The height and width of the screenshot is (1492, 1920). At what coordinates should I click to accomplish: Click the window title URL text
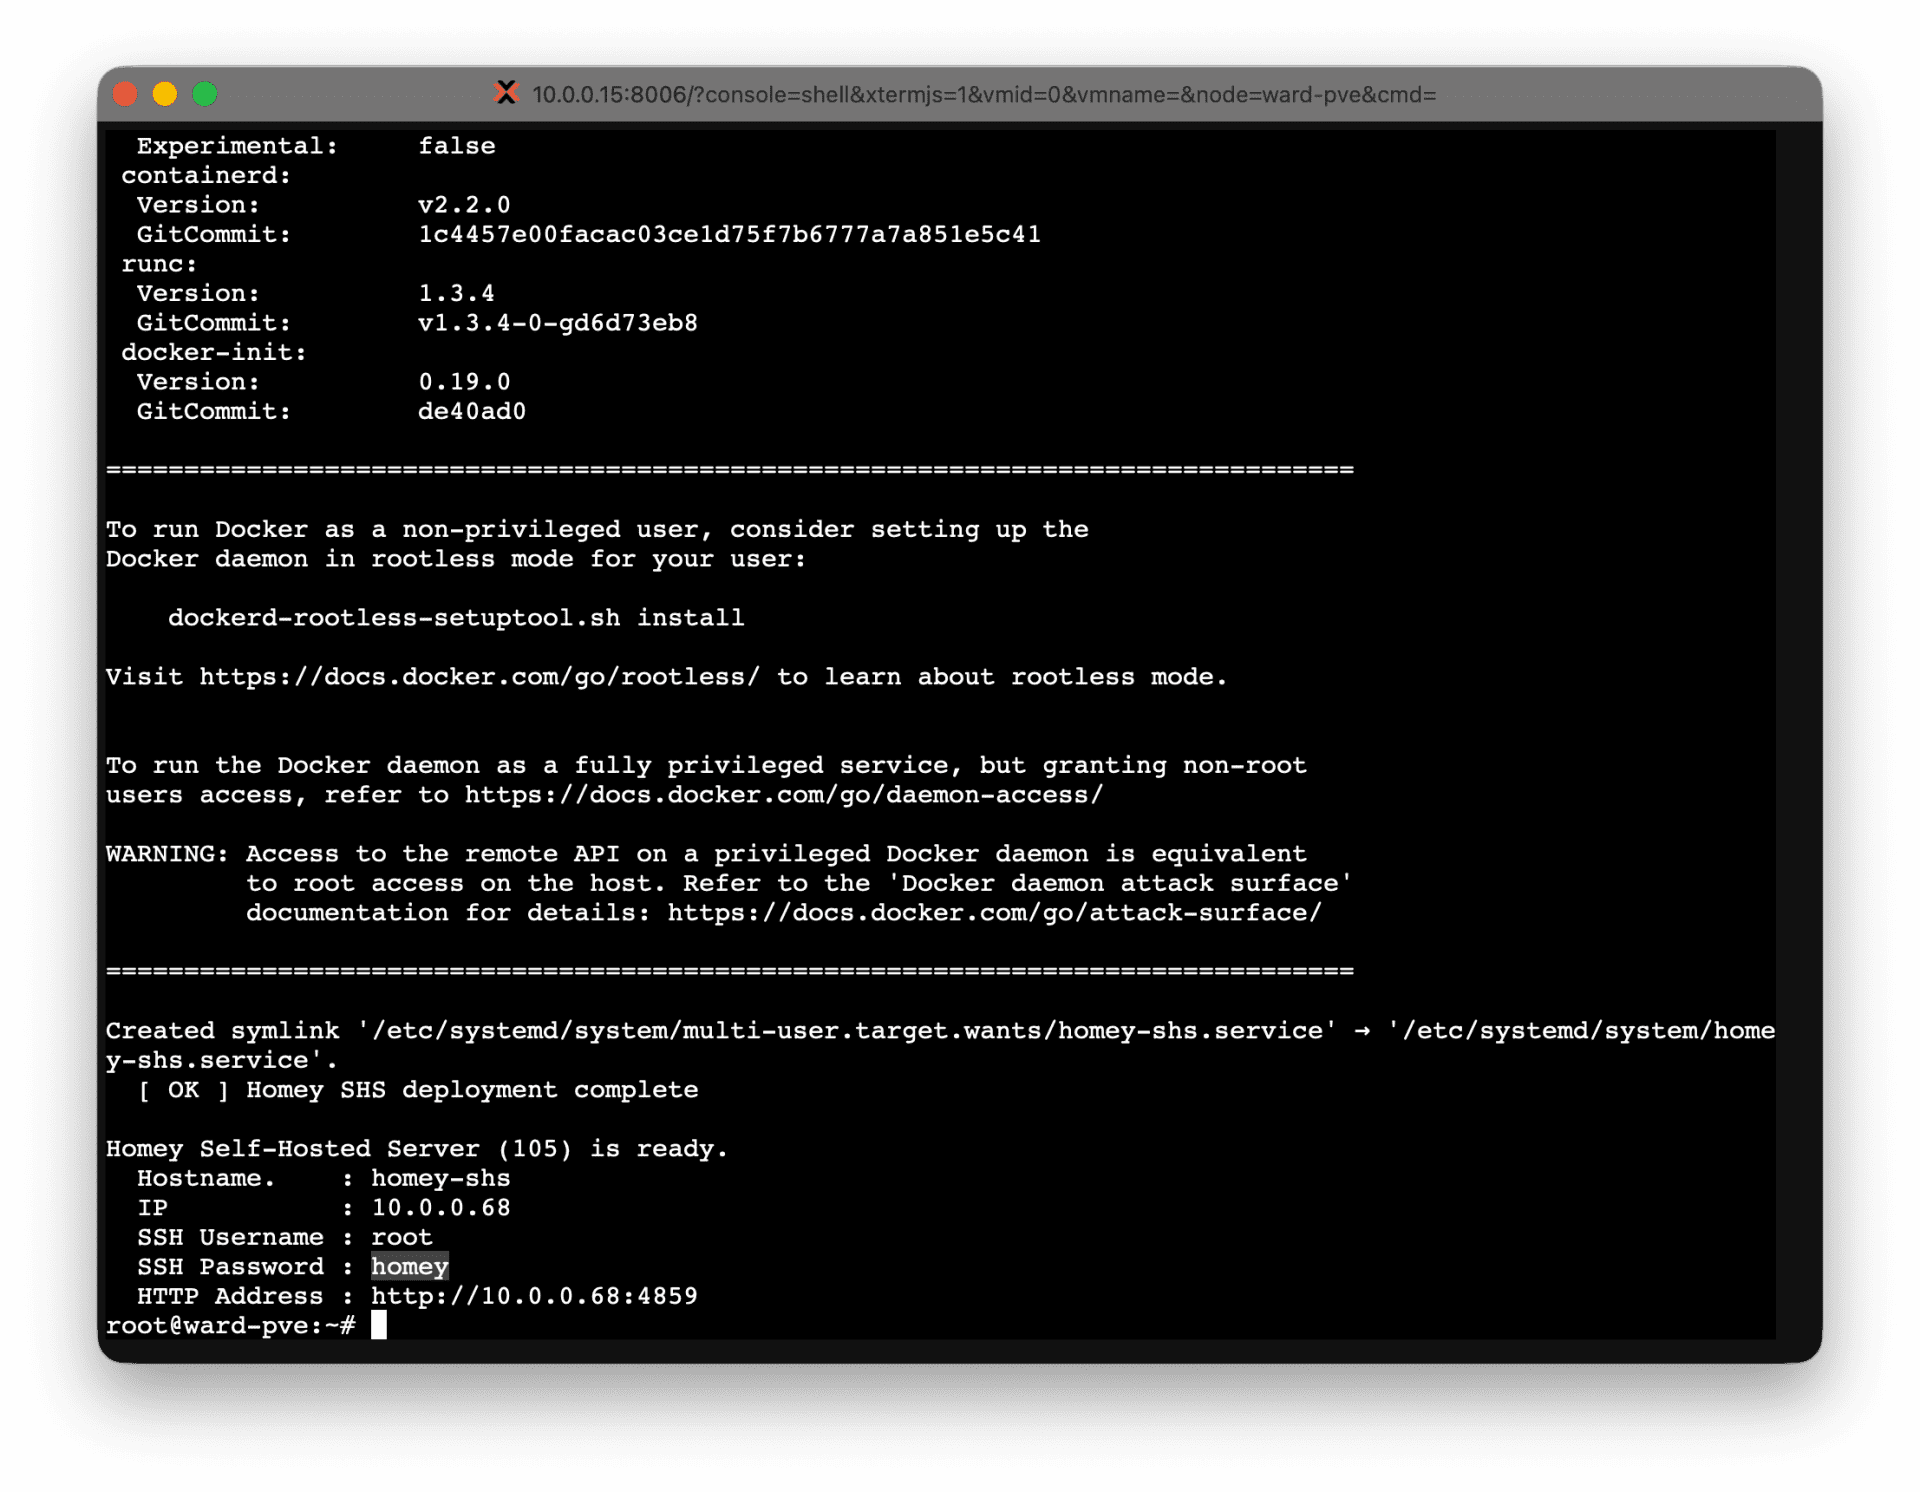983,95
